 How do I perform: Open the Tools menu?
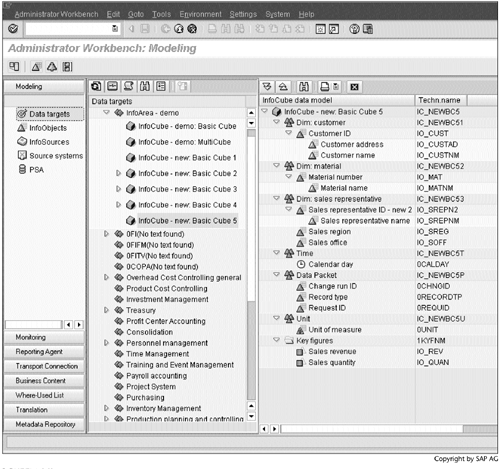click(161, 14)
